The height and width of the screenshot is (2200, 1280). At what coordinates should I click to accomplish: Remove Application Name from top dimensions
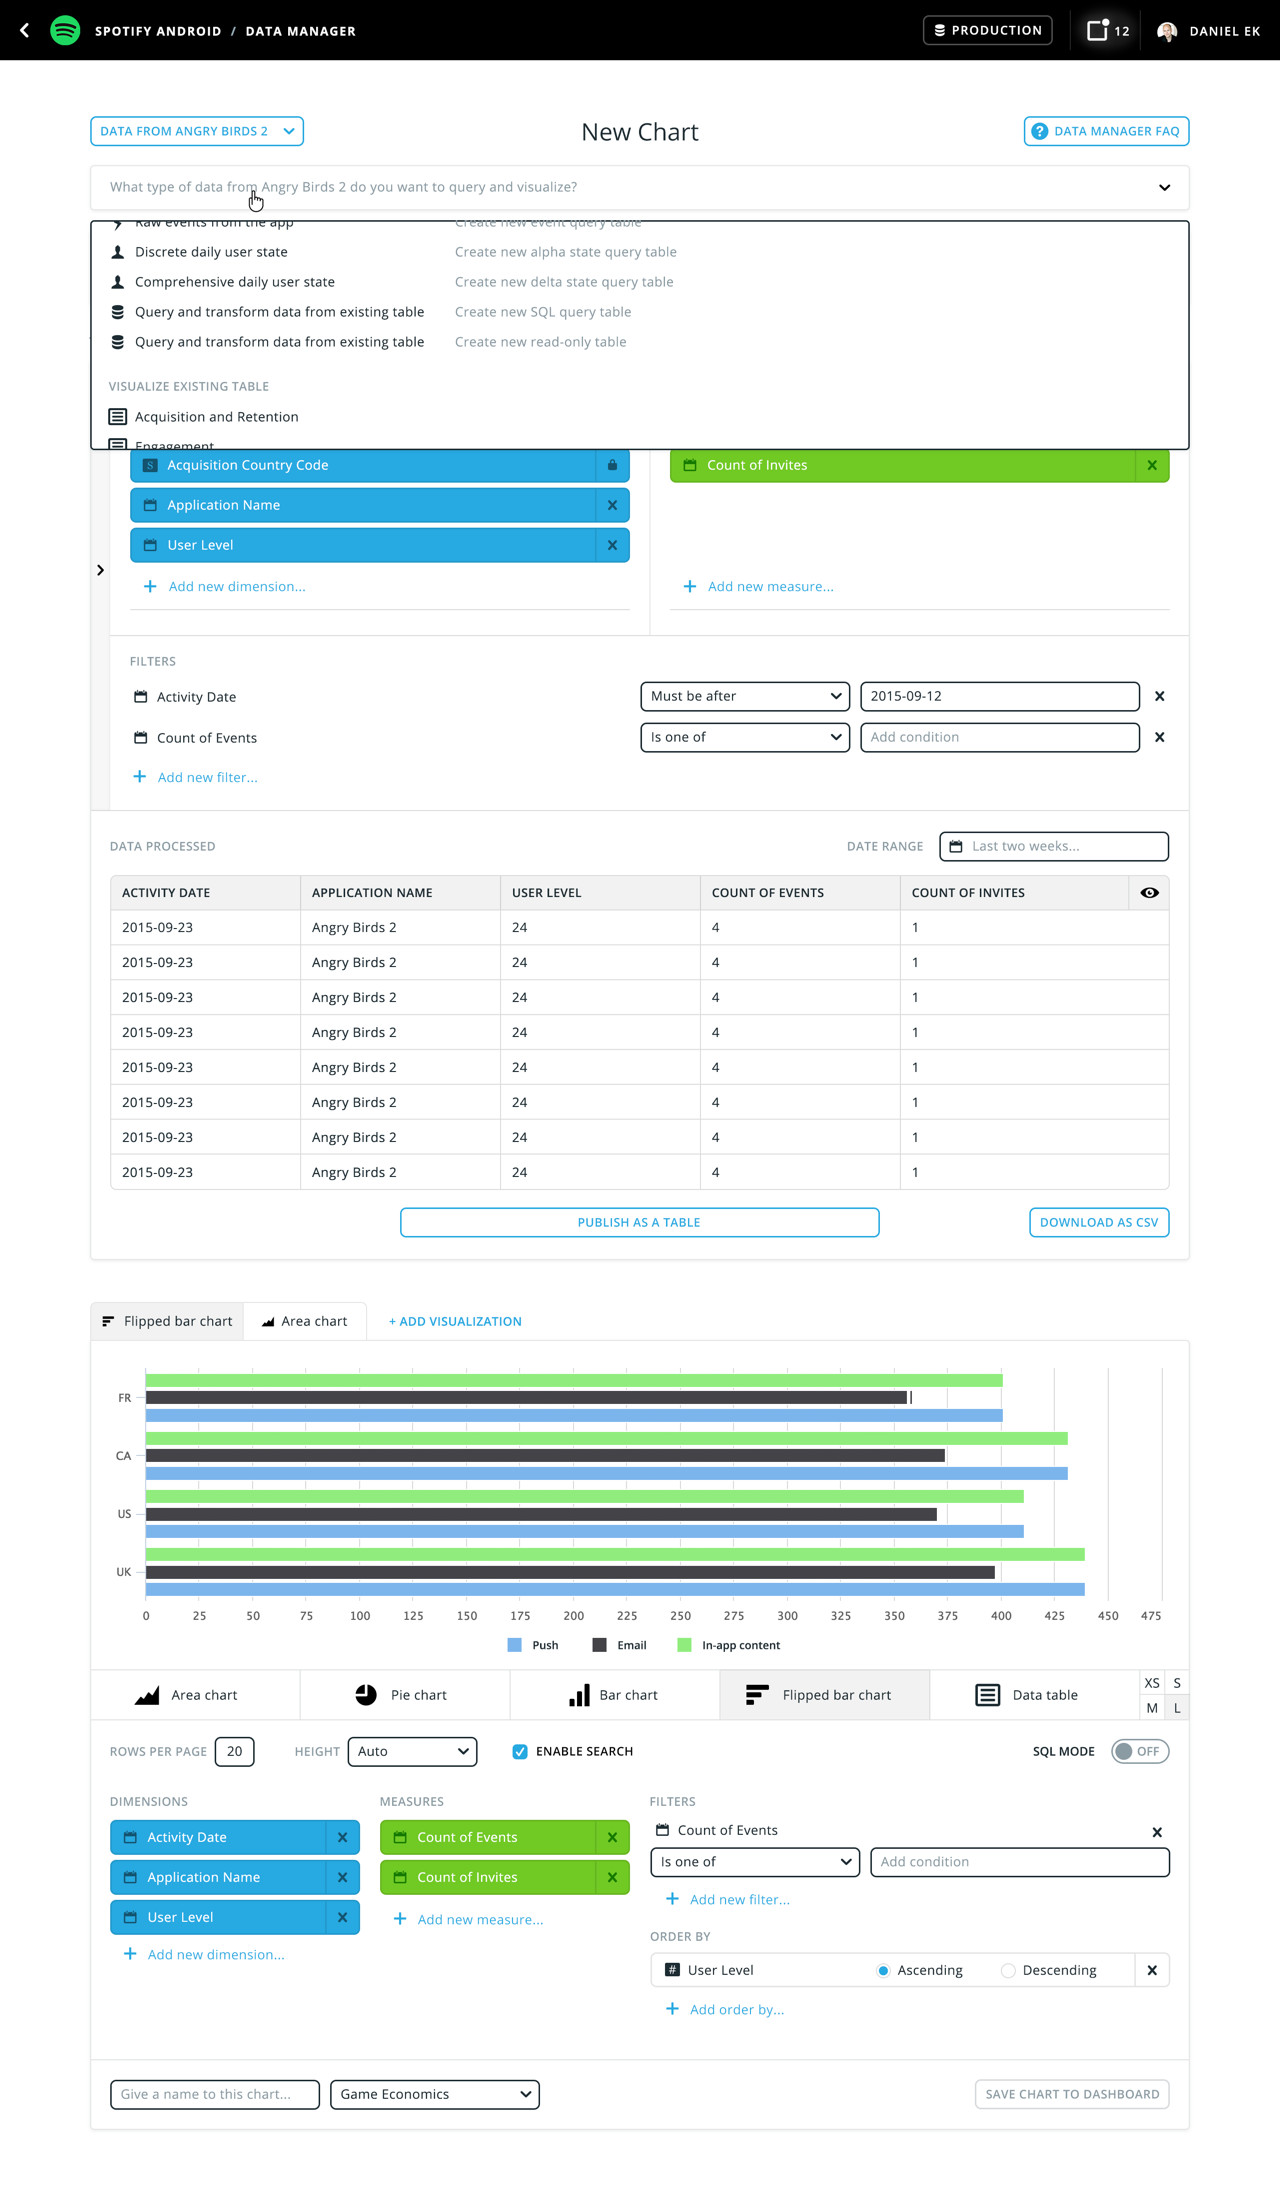[x=612, y=505]
